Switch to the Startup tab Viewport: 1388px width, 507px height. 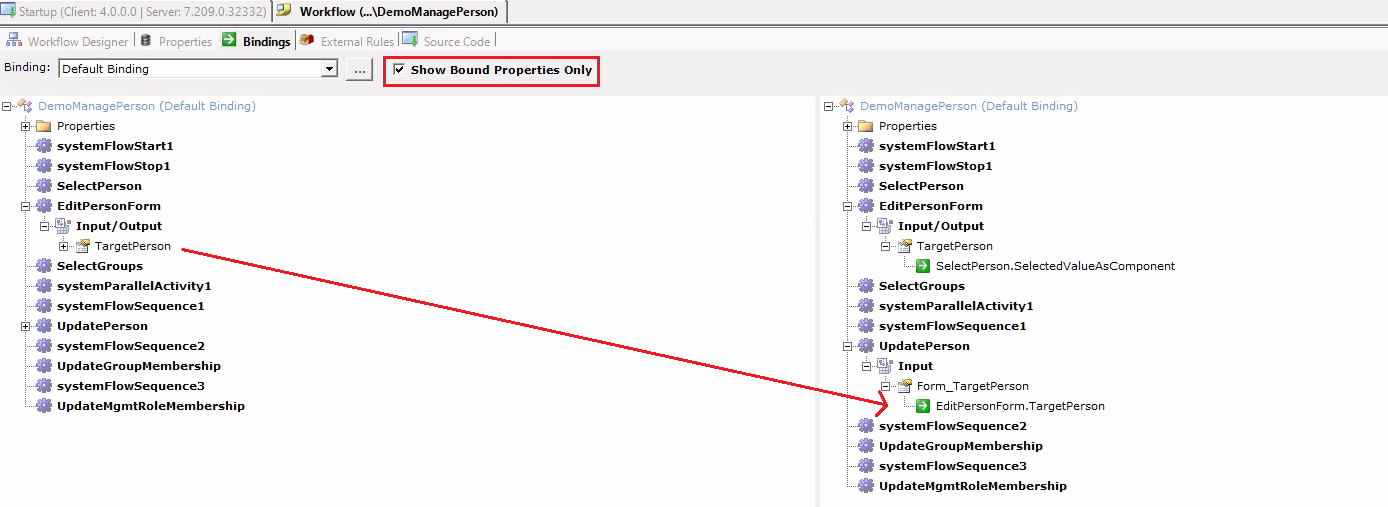click(134, 11)
